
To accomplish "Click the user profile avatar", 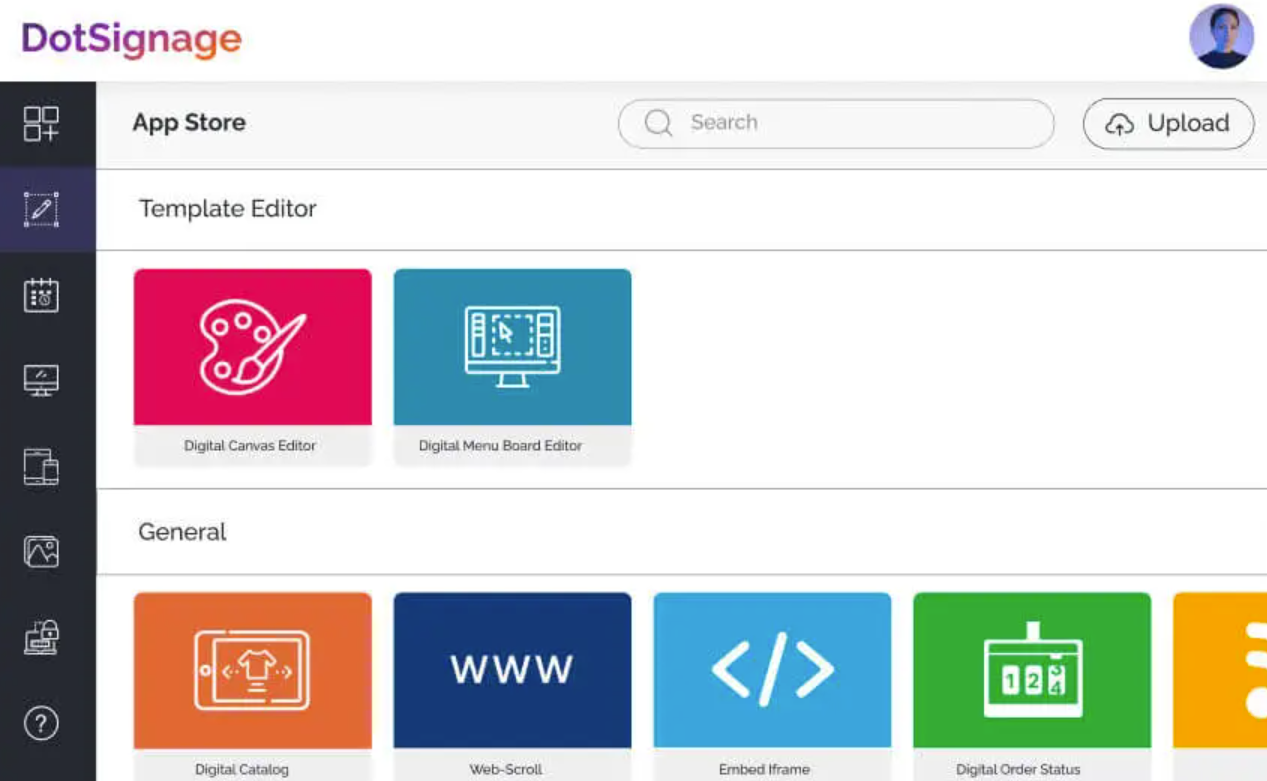I will (x=1221, y=37).
